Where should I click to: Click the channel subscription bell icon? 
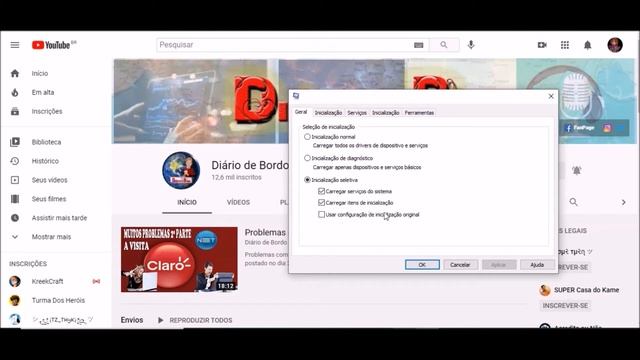click(576, 171)
